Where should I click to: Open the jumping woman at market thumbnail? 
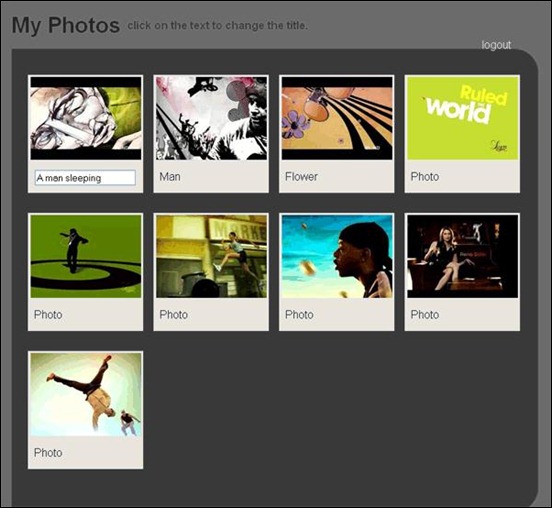[x=211, y=256]
